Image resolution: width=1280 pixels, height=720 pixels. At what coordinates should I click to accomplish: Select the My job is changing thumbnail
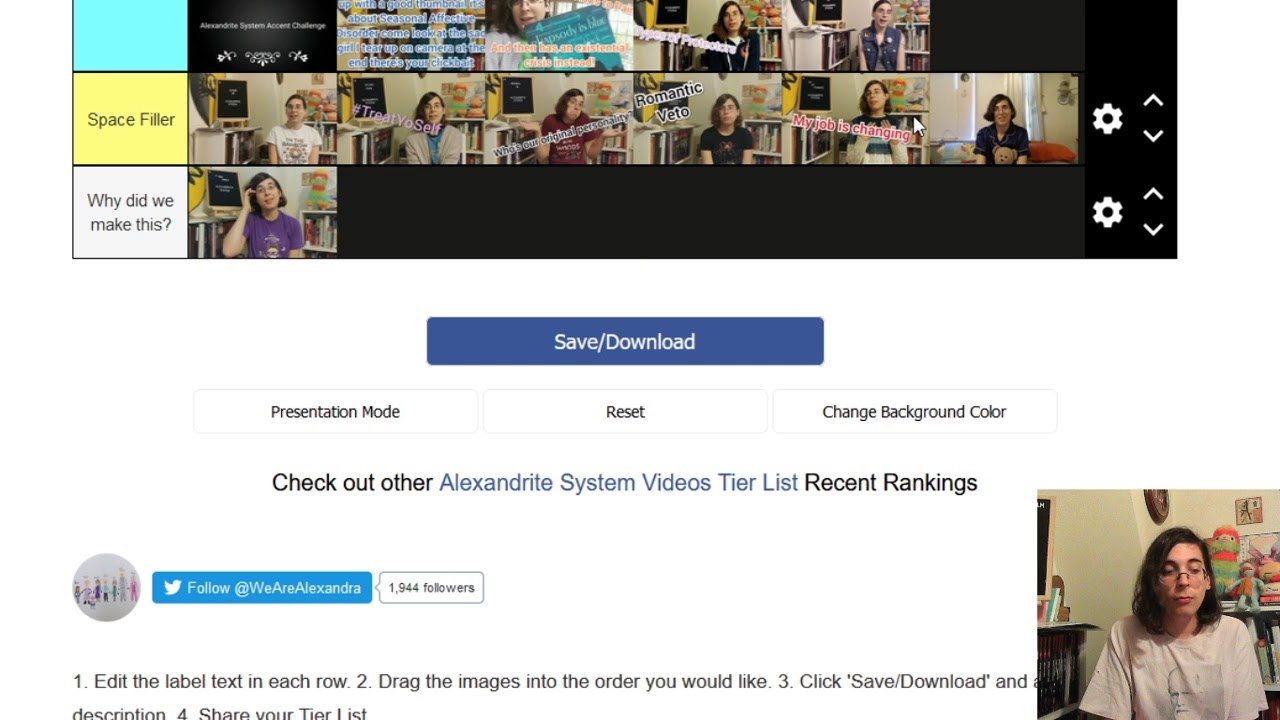[x=855, y=119]
